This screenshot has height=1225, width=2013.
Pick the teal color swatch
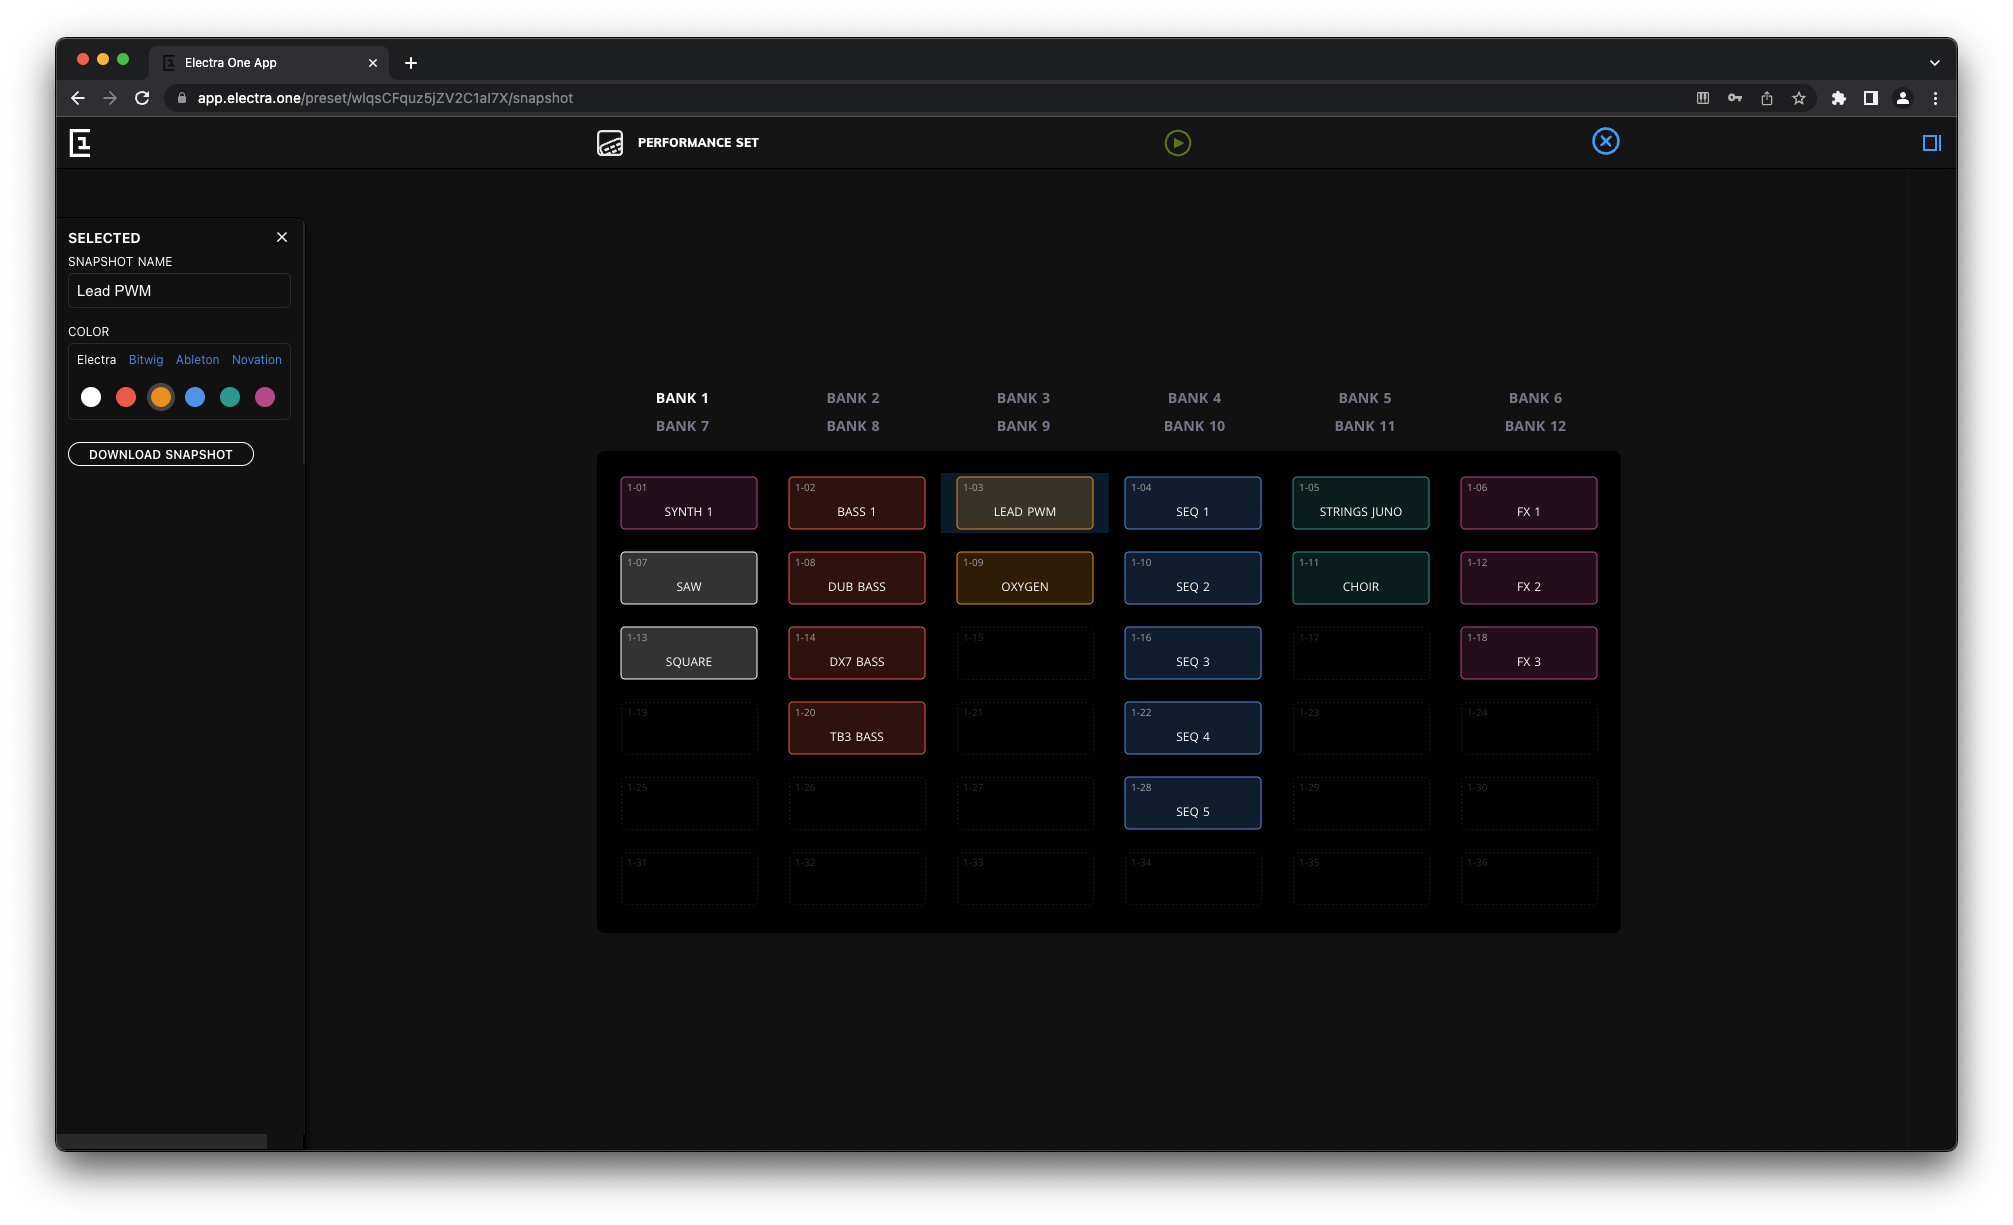(x=230, y=397)
